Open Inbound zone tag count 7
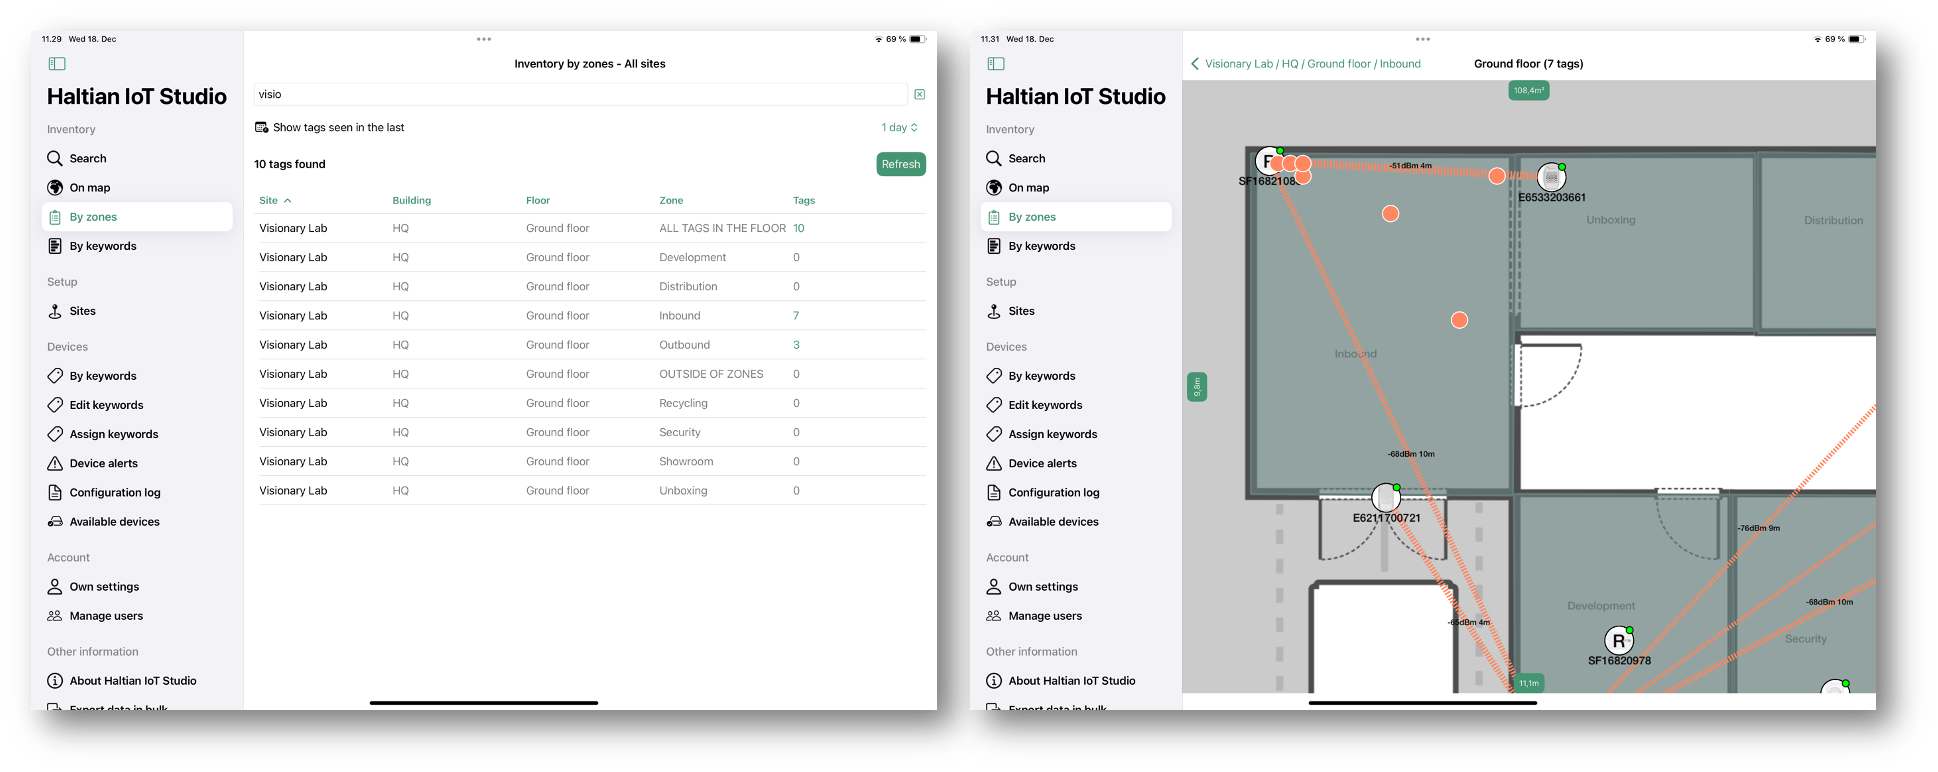Image resolution: width=1938 pixels, height=772 pixels. click(796, 316)
